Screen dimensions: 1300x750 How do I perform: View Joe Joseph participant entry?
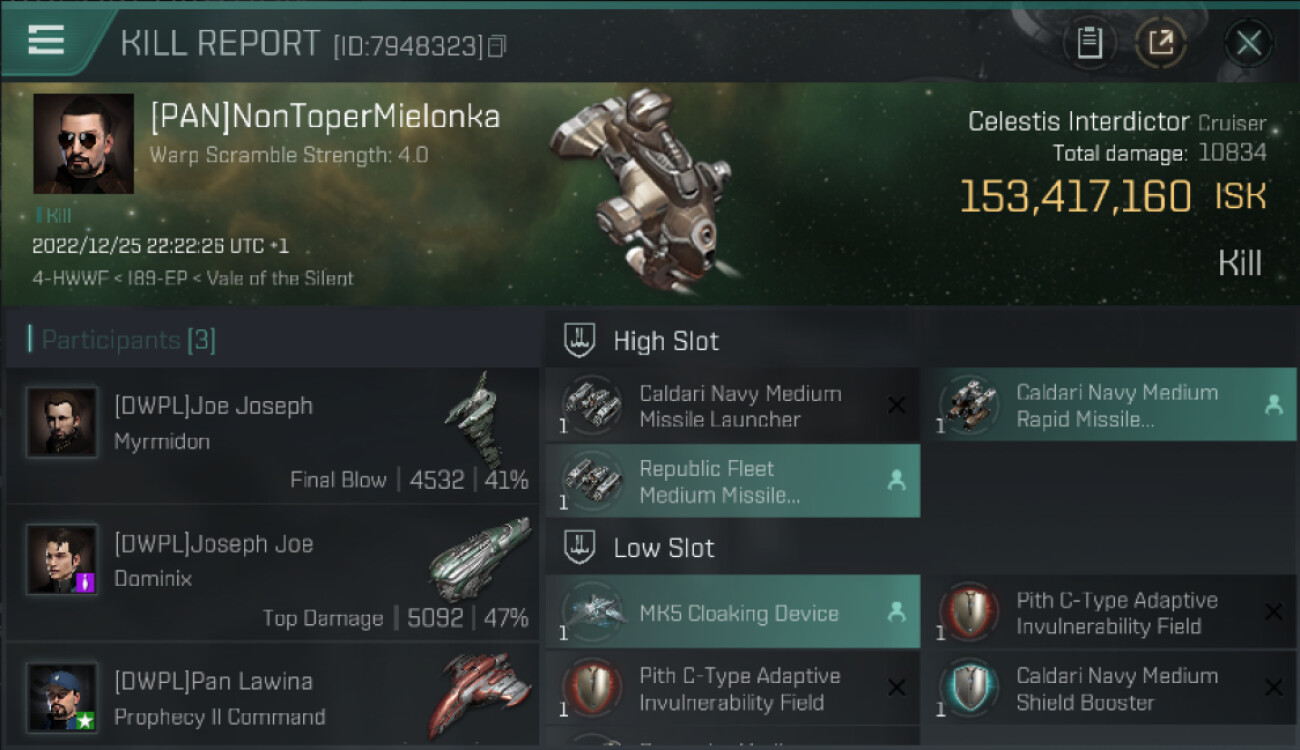pyautogui.click(x=272, y=436)
